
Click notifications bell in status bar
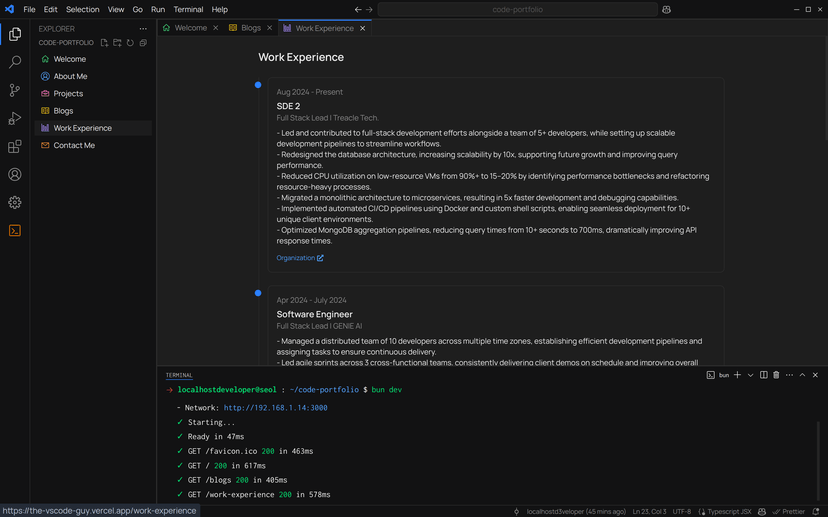816,511
